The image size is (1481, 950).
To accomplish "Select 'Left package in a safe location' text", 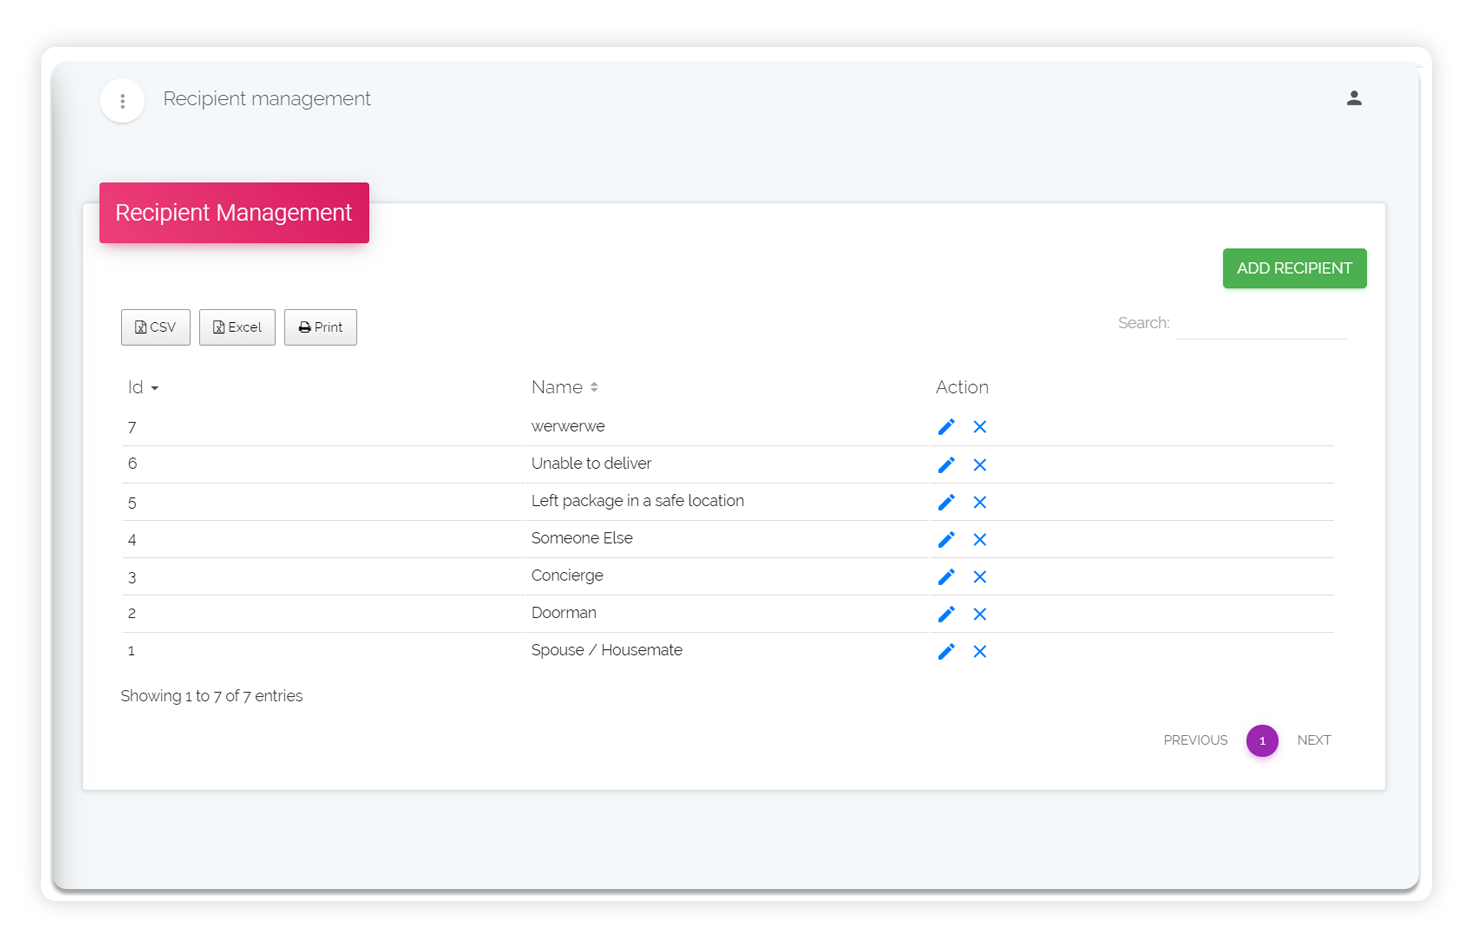I will pyautogui.click(x=637, y=501).
